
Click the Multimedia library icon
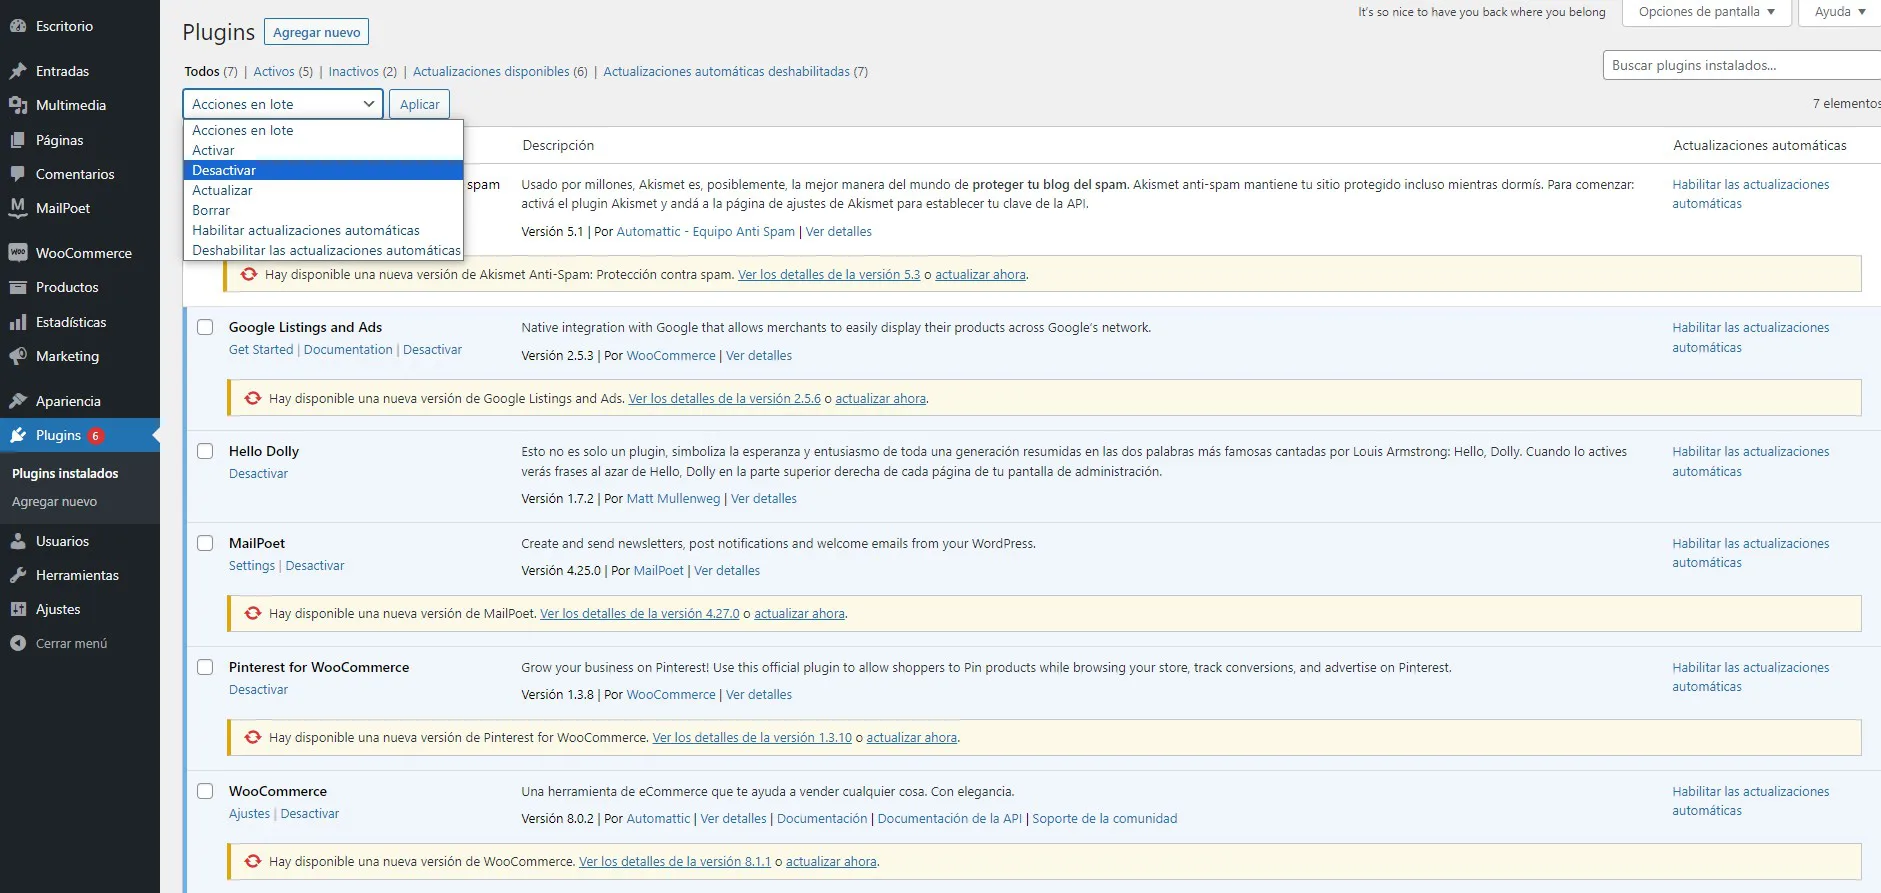click(x=18, y=105)
